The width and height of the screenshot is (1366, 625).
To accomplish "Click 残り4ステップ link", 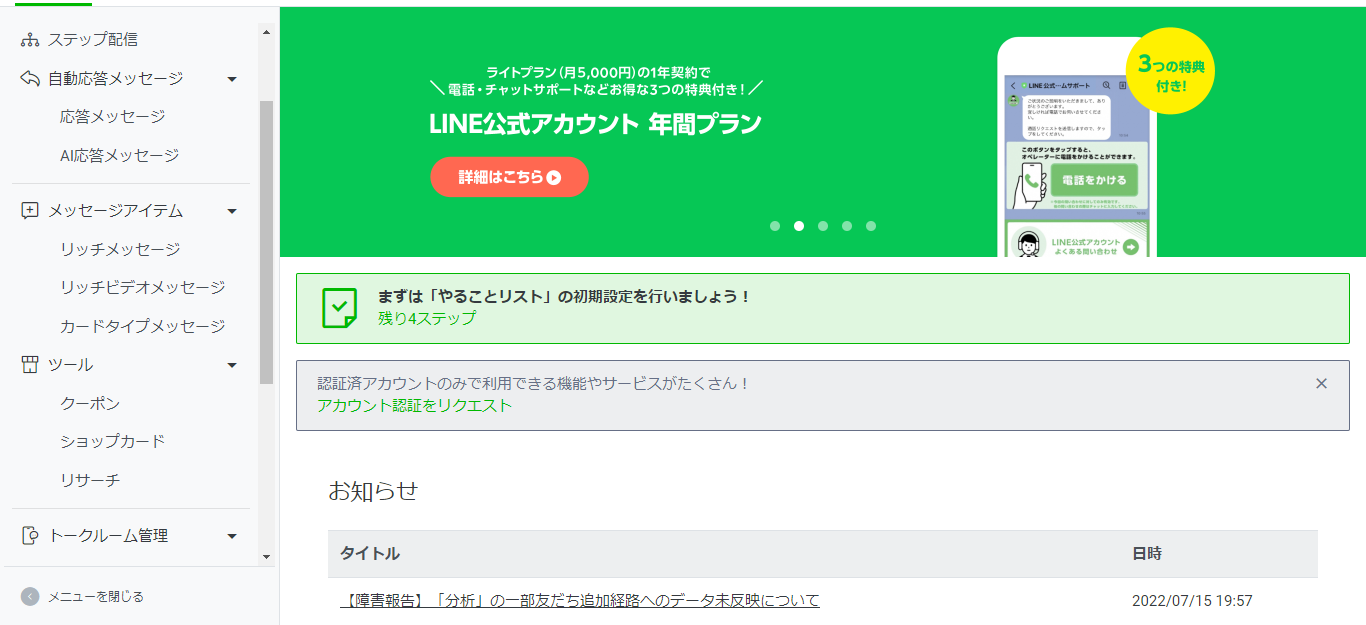I will [x=427, y=319].
